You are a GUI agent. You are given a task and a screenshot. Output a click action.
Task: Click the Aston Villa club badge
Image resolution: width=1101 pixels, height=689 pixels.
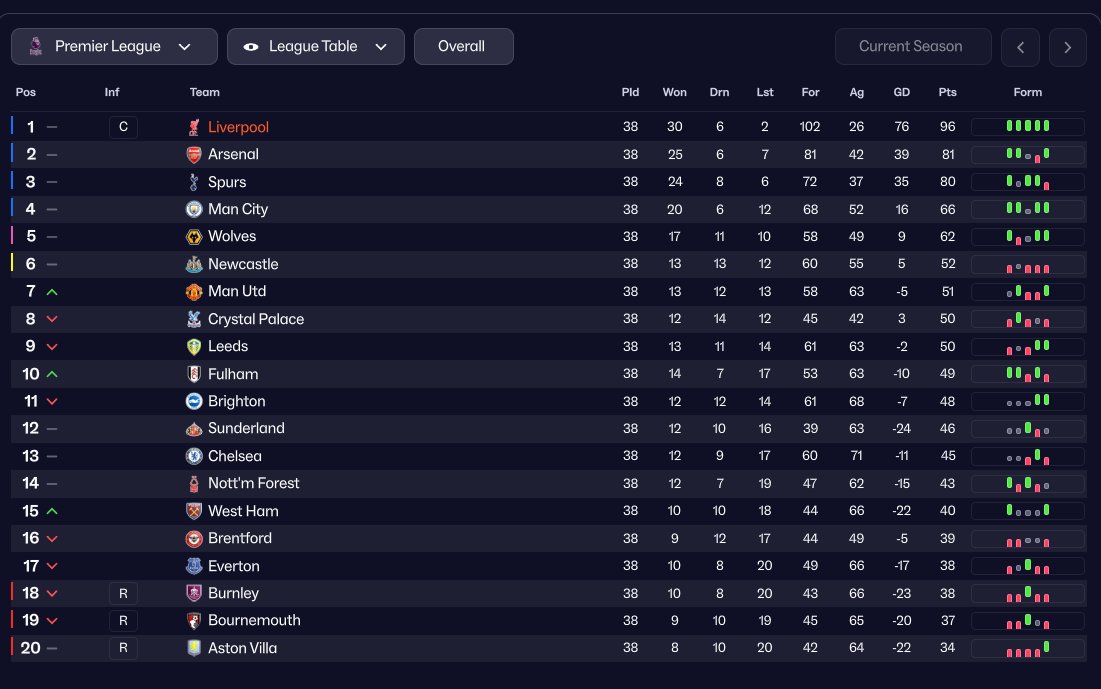[194, 648]
